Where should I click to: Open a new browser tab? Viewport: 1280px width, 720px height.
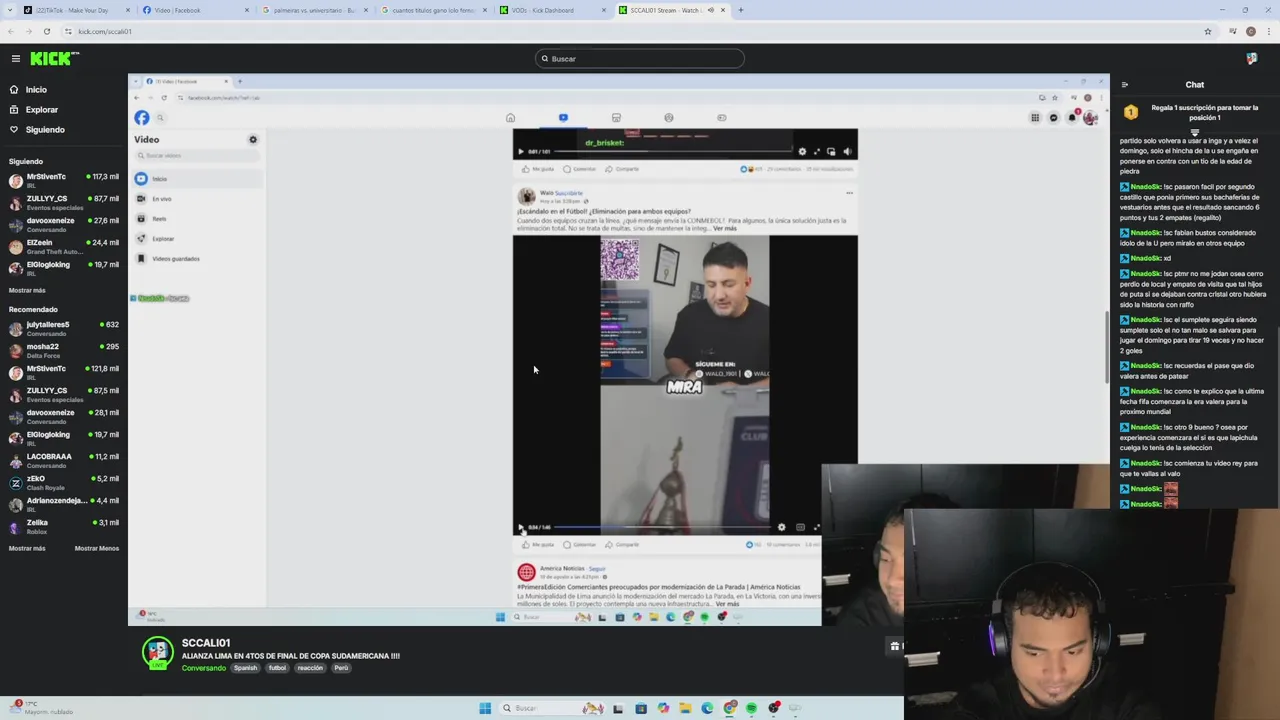[740, 10]
